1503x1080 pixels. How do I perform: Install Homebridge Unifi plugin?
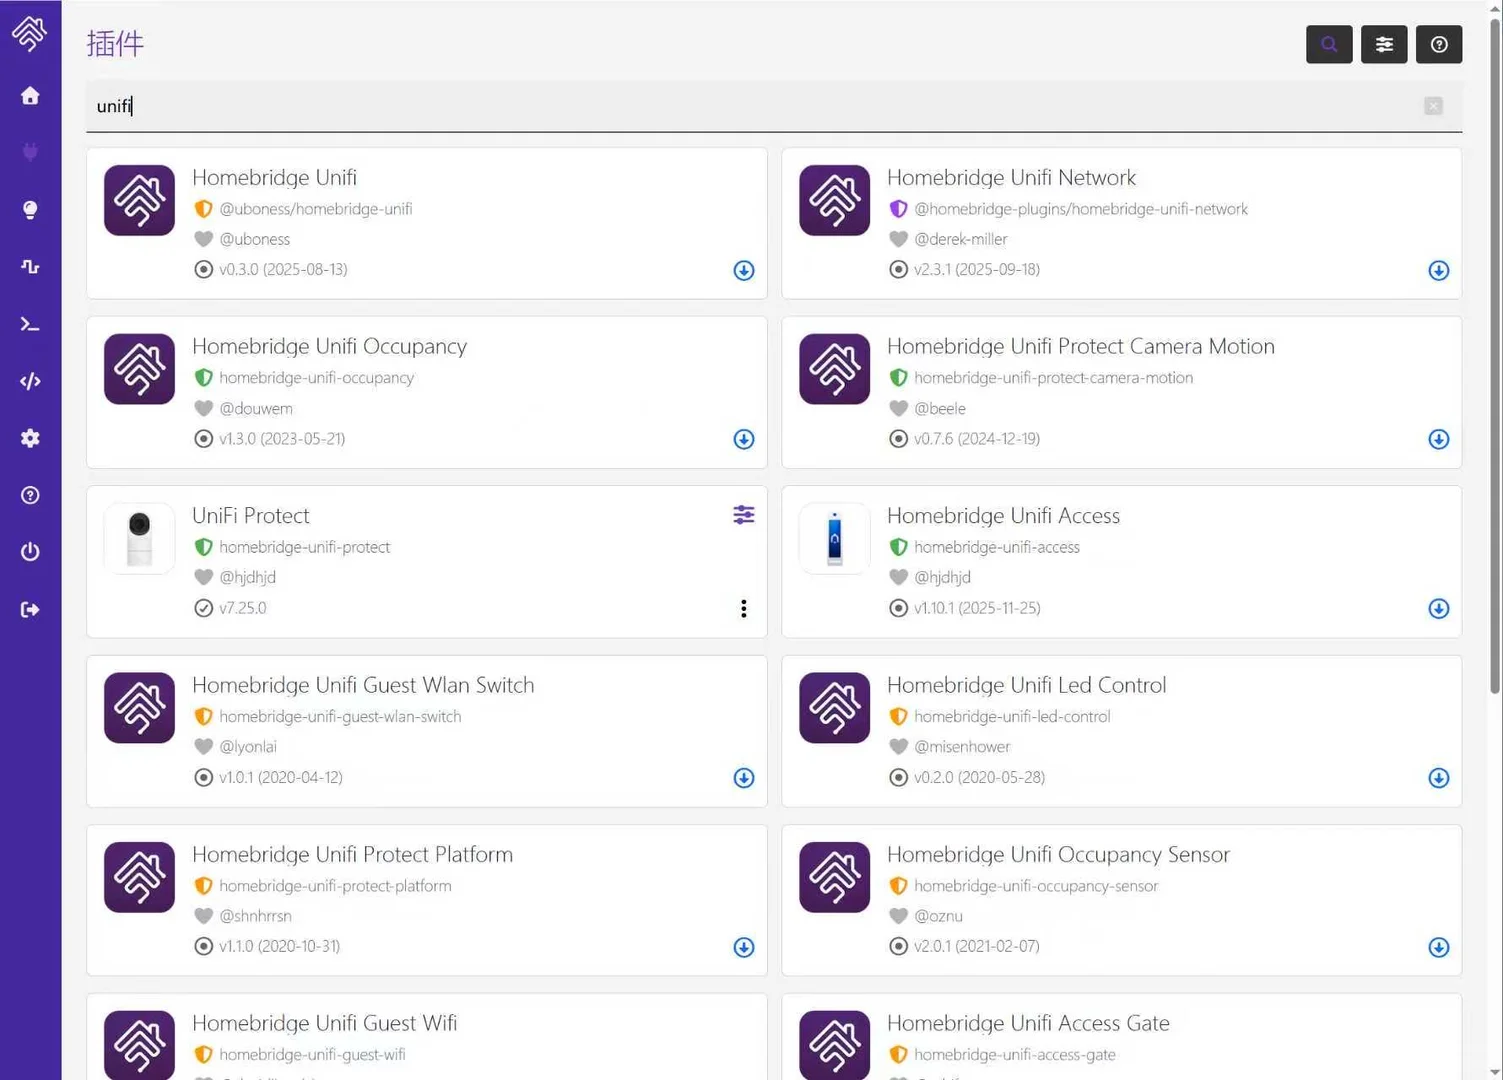tap(744, 270)
